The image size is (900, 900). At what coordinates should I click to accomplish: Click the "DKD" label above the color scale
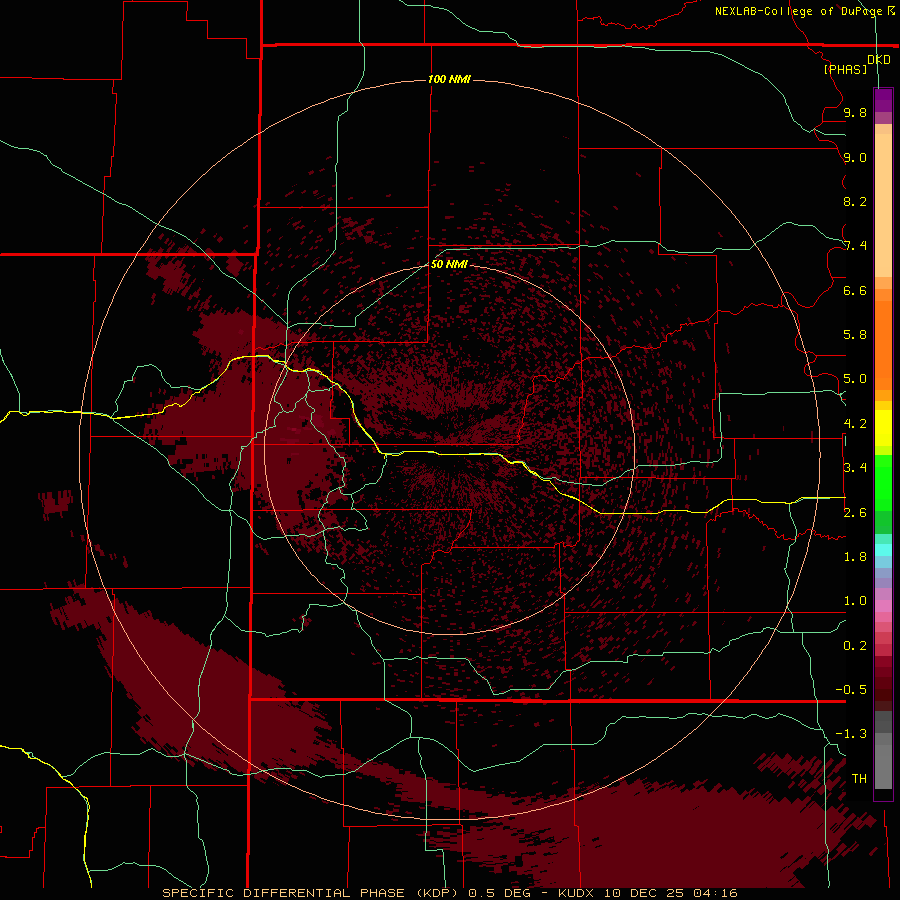(879, 60)
